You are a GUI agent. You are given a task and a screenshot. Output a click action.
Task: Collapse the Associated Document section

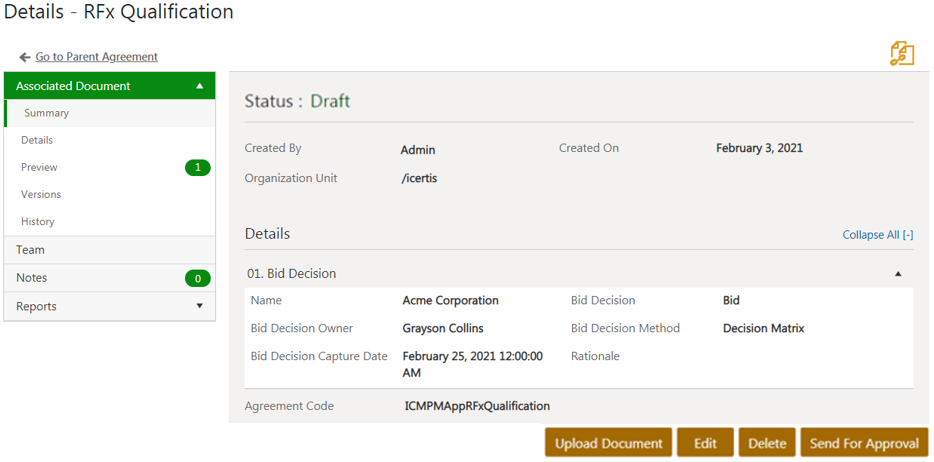tap(200, 86)
